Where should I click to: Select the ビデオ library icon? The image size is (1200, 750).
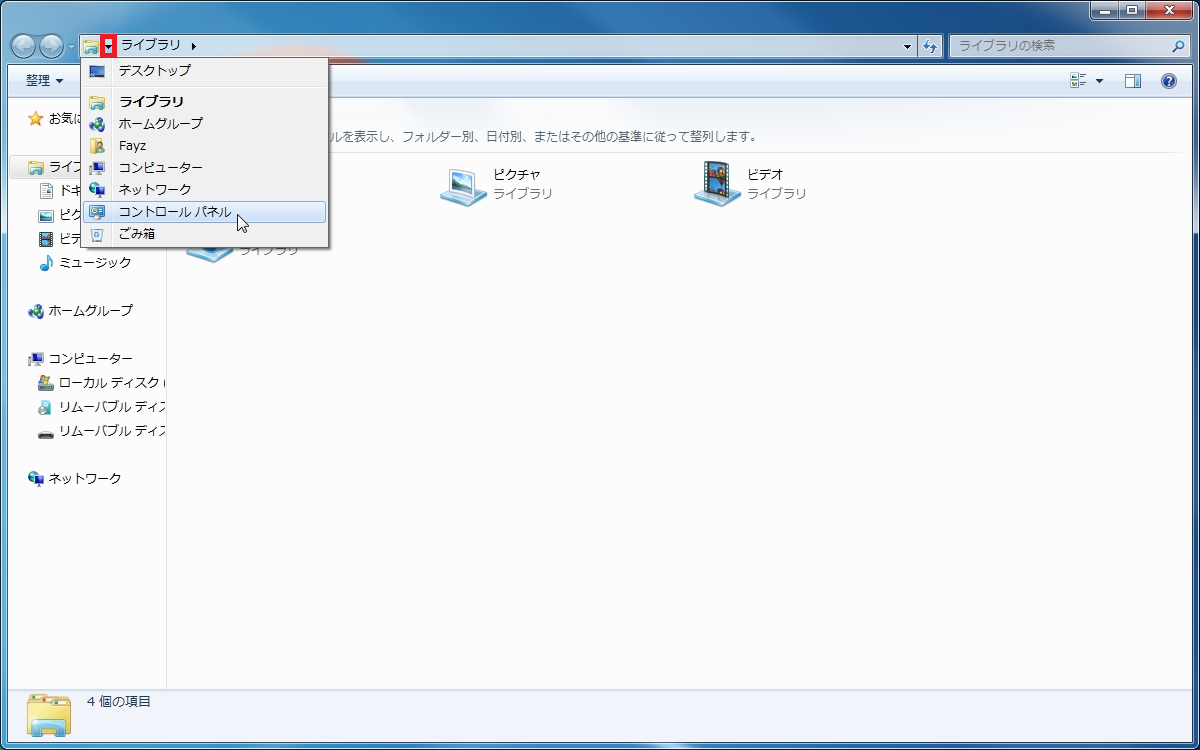[x=717, y=184]
